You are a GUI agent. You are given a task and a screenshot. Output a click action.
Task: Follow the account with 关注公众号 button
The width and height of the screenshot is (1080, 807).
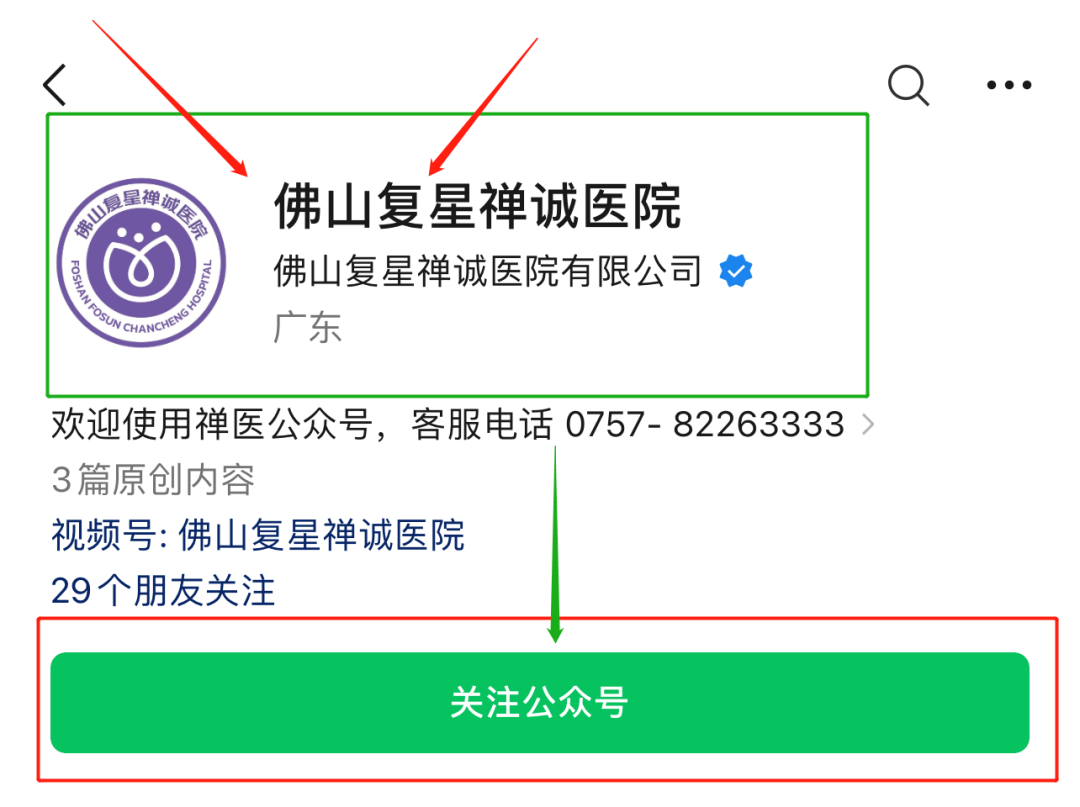pos(540,702)
